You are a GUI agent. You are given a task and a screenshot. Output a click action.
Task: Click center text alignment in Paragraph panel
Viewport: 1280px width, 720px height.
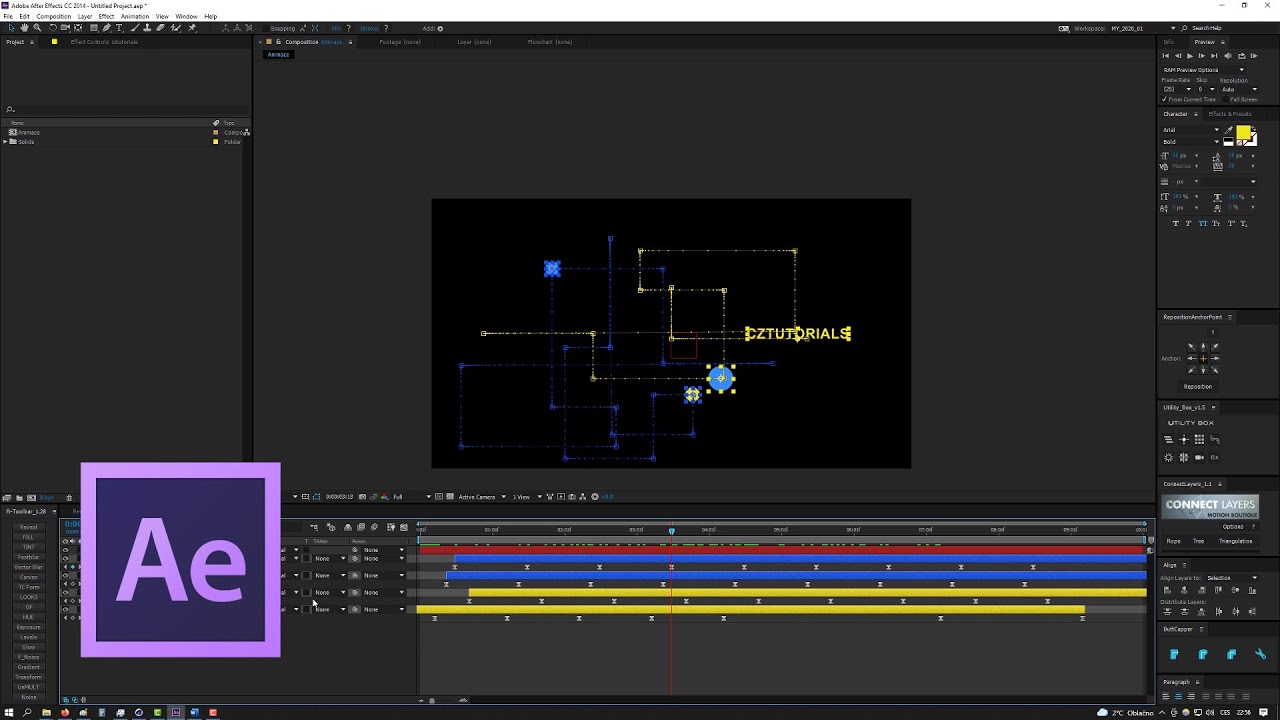pos(1178,696)
